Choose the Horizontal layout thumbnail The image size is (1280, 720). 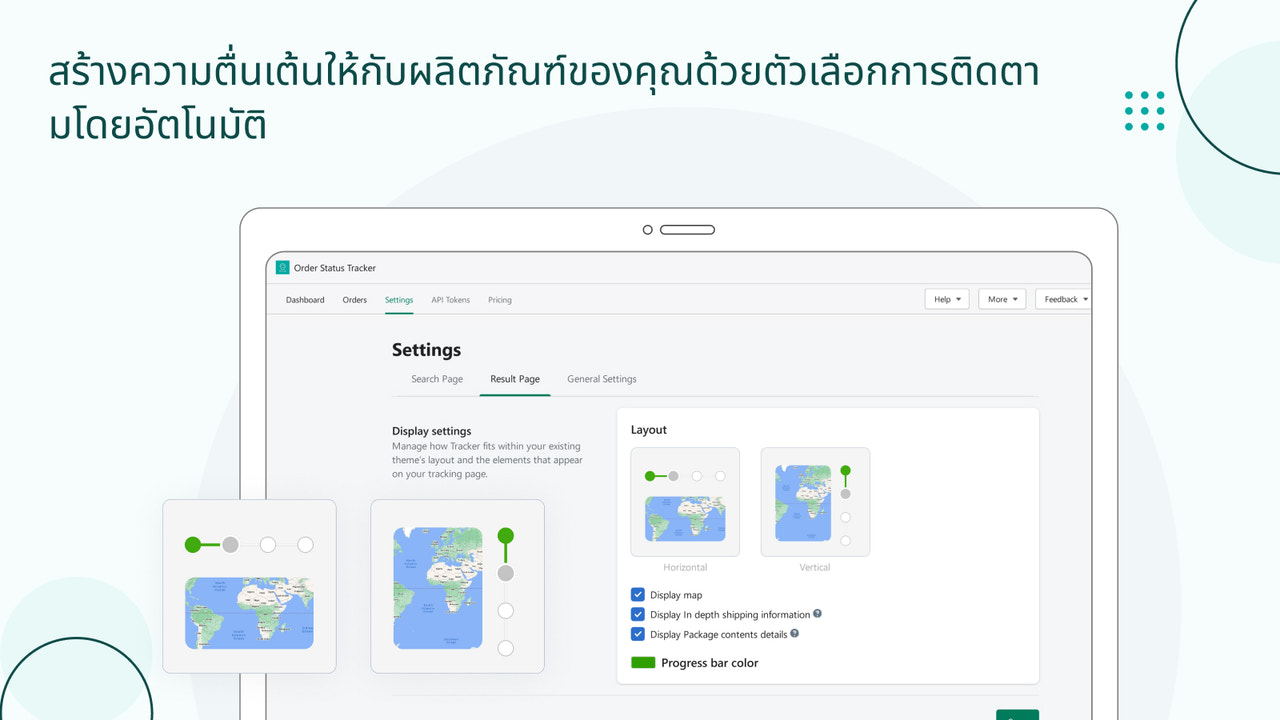click(x=685, y=502)
